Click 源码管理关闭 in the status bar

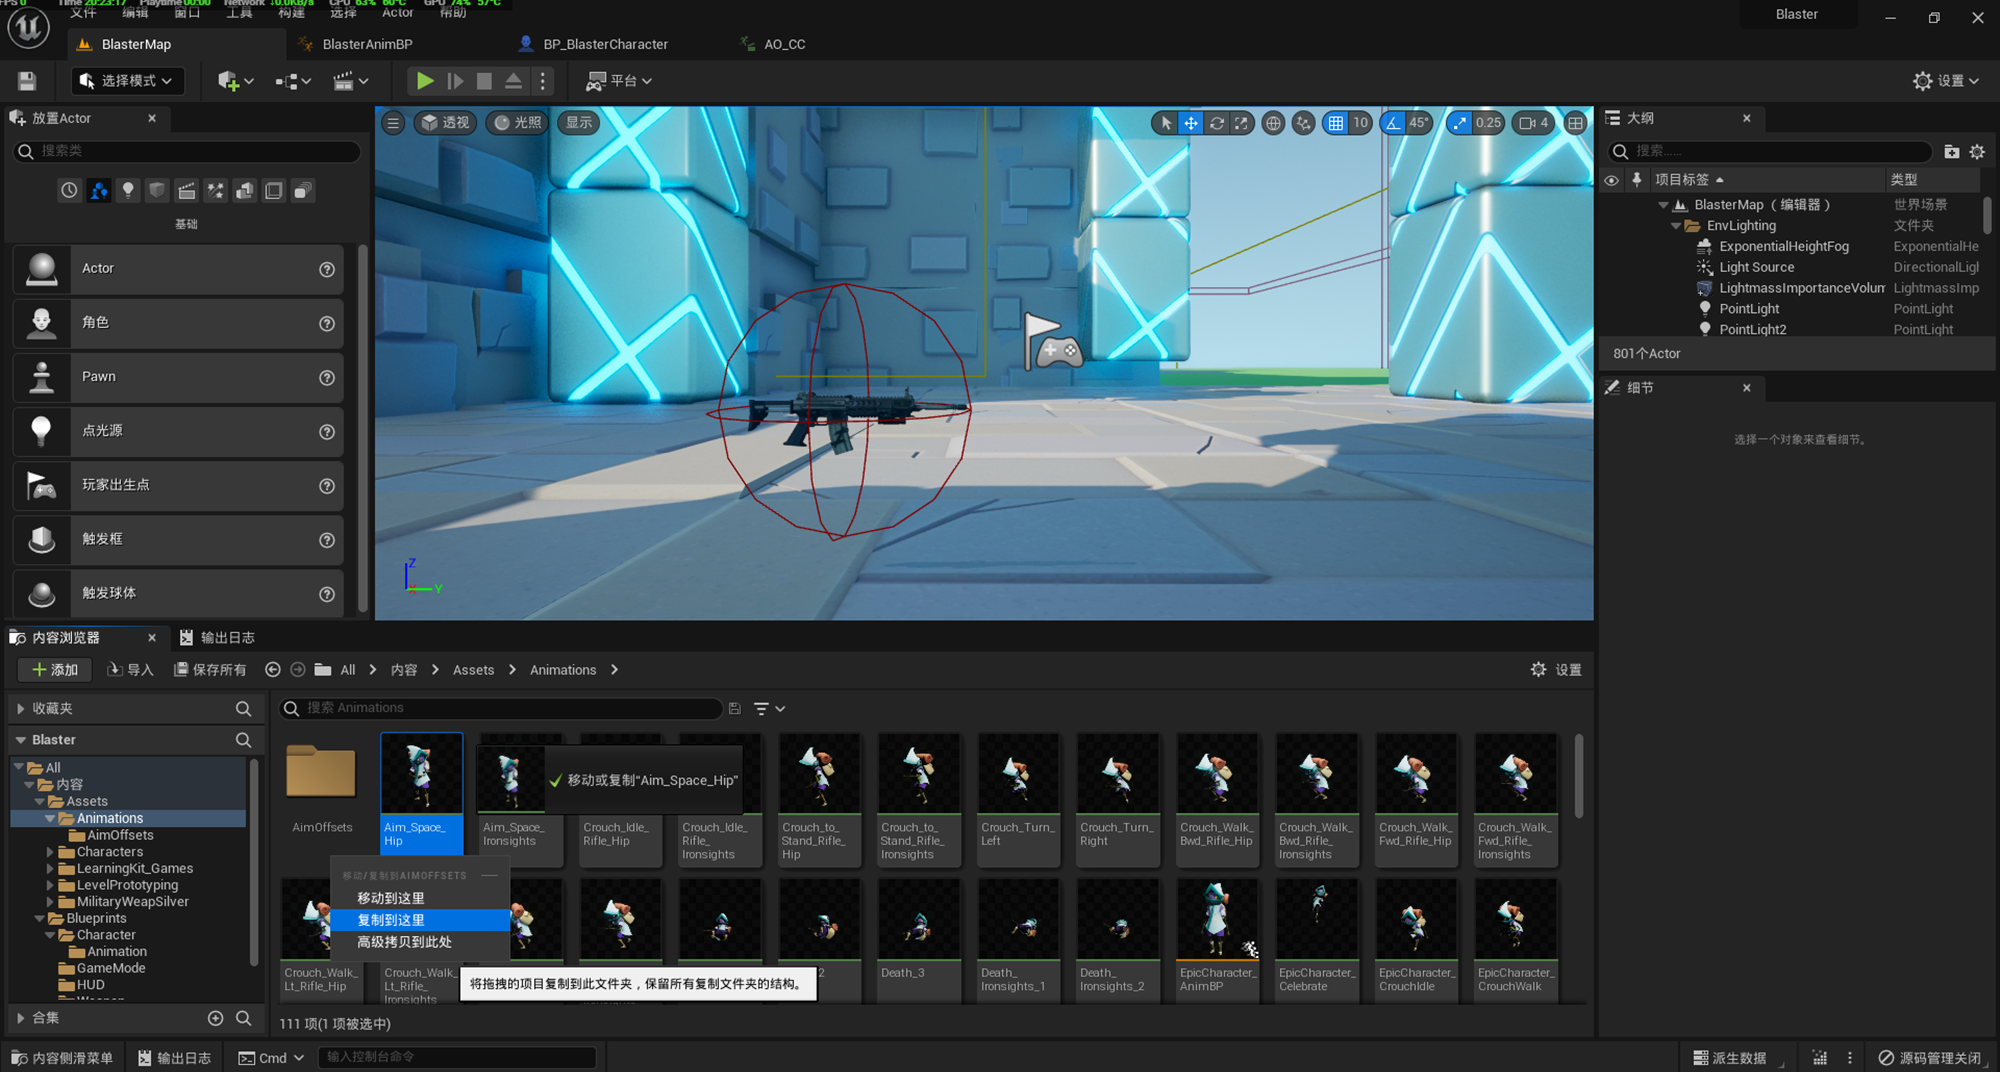tap(1929, 1058)
